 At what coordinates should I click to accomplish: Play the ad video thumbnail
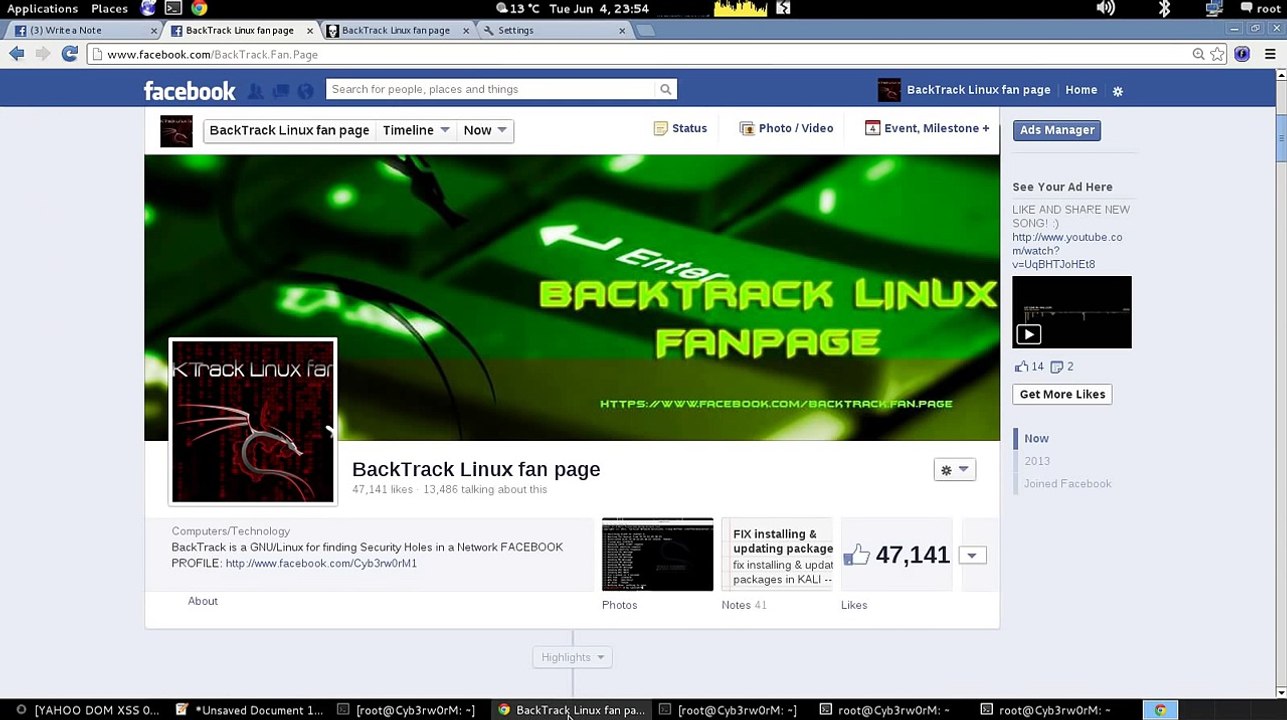(1072, 312)
